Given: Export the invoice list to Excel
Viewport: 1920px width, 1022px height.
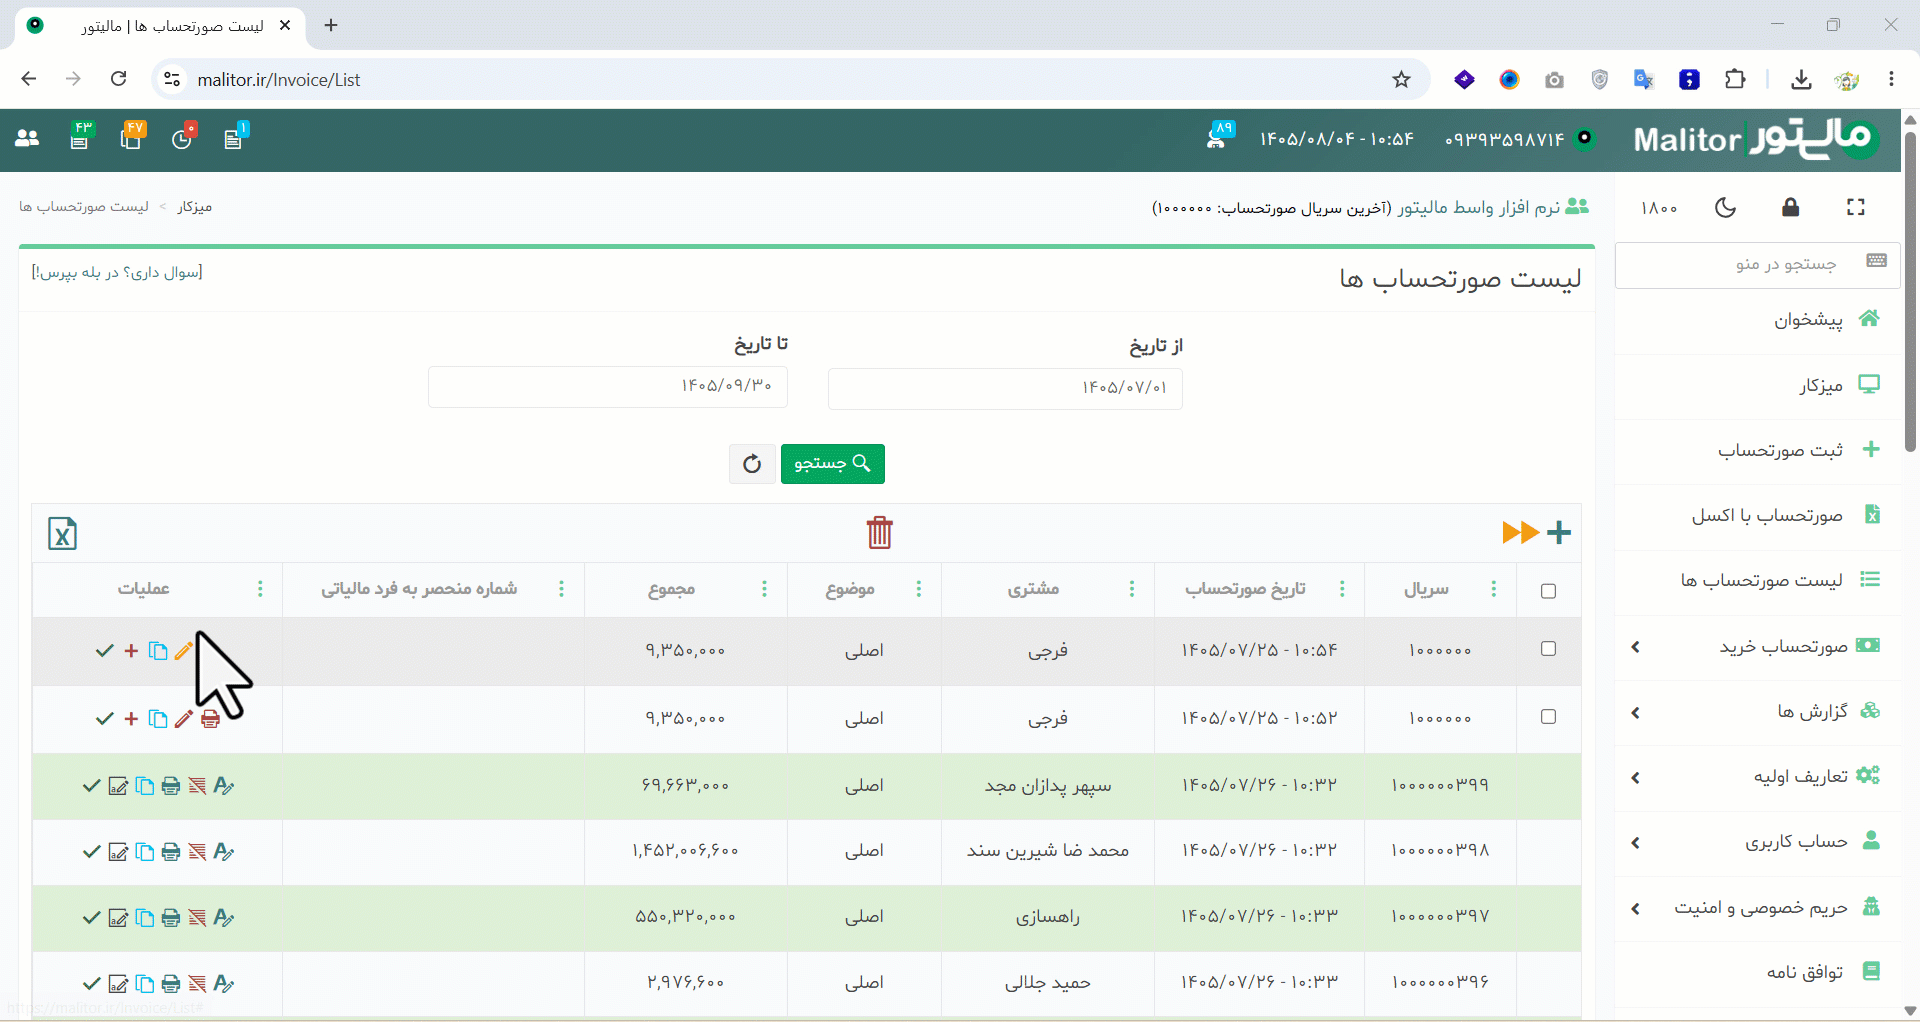Looking at the screenshot, I should coord(62,533).
